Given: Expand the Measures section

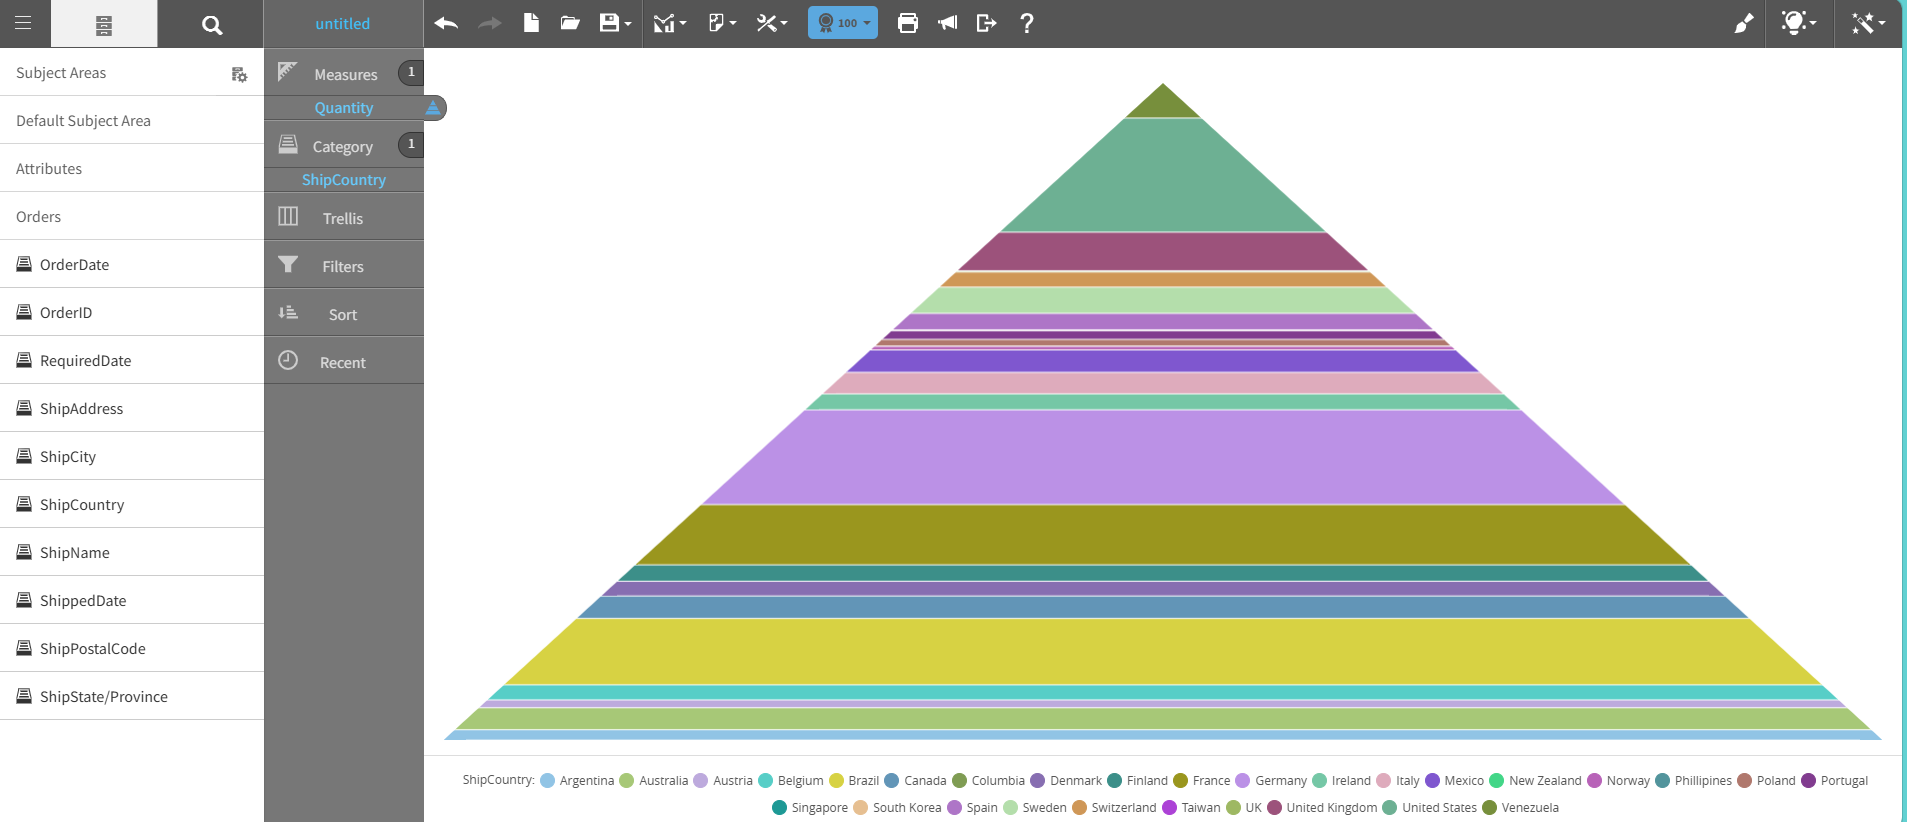Looking at the screenshot, I should 344,73.
